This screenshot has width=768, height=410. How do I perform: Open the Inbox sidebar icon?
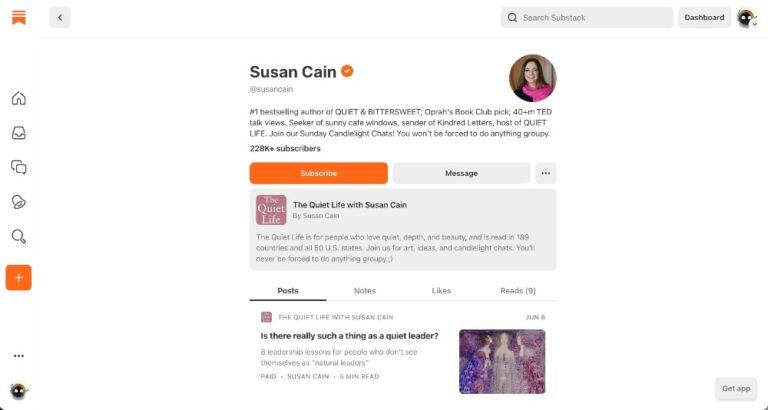tap(19, 133)
